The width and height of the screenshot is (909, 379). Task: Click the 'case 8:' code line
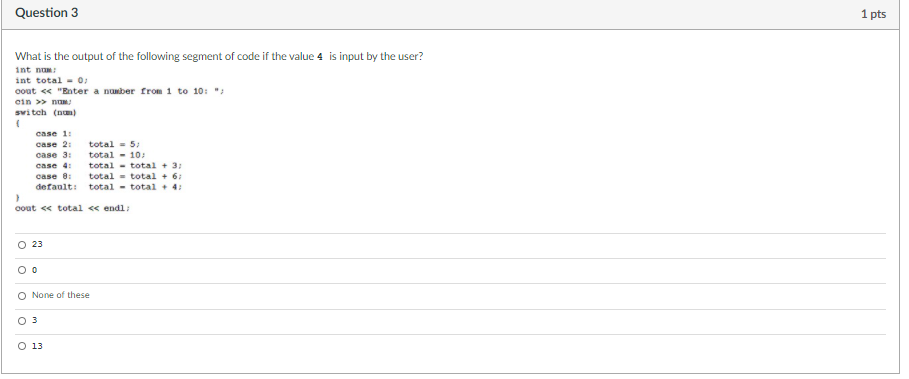pos(110,176)
